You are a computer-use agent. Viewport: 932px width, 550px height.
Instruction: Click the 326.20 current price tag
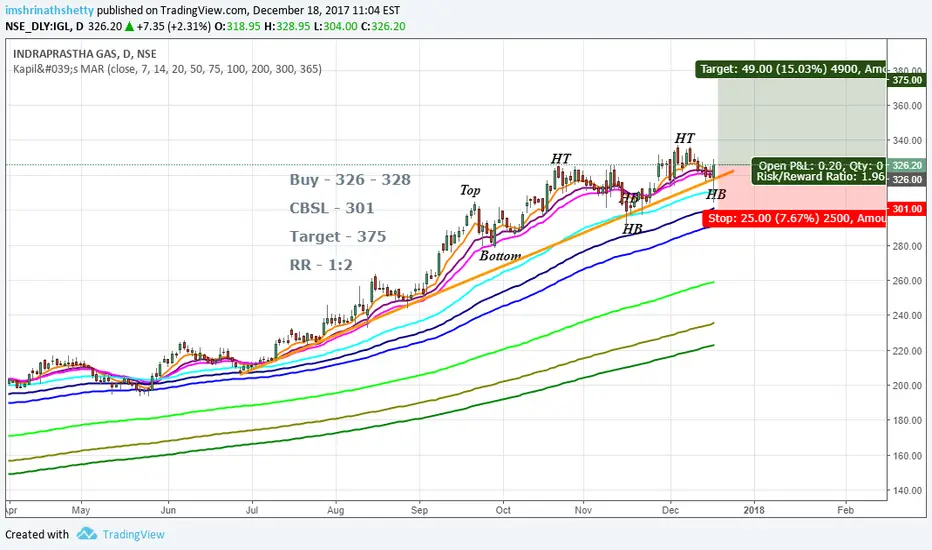coord(906,165)
